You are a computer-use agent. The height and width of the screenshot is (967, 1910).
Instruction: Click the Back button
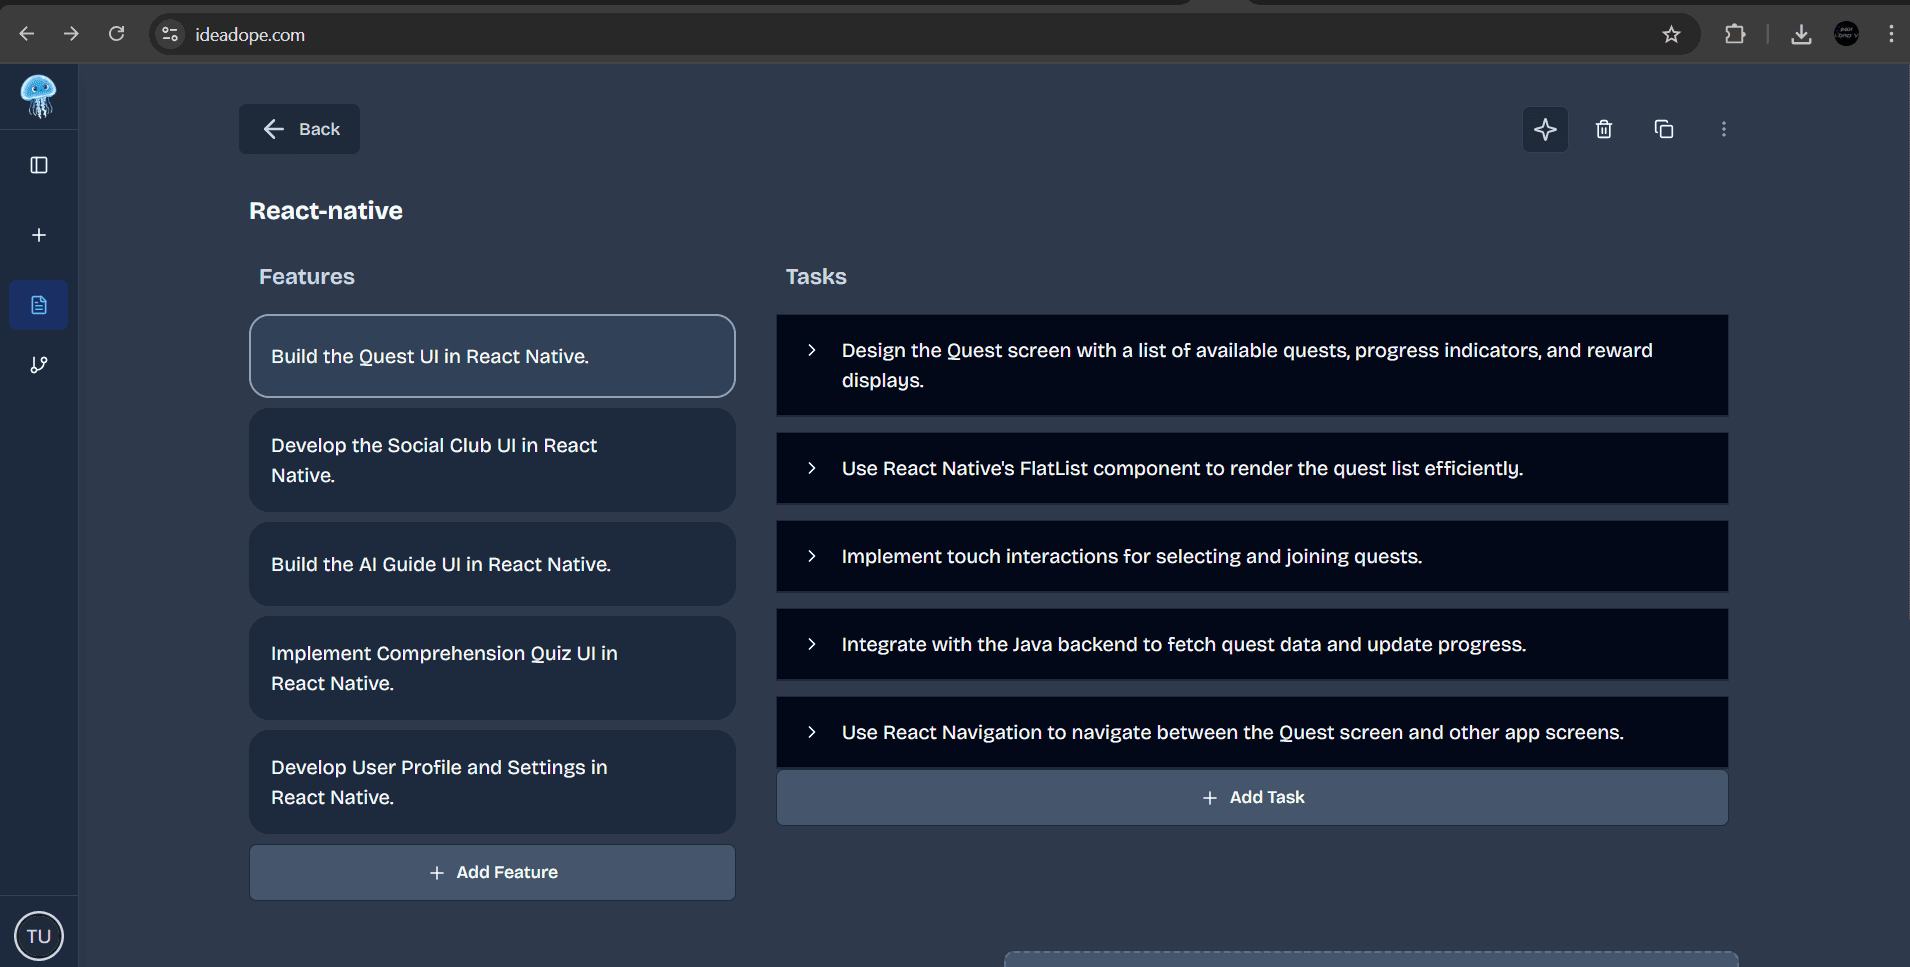tap(298, 129)
